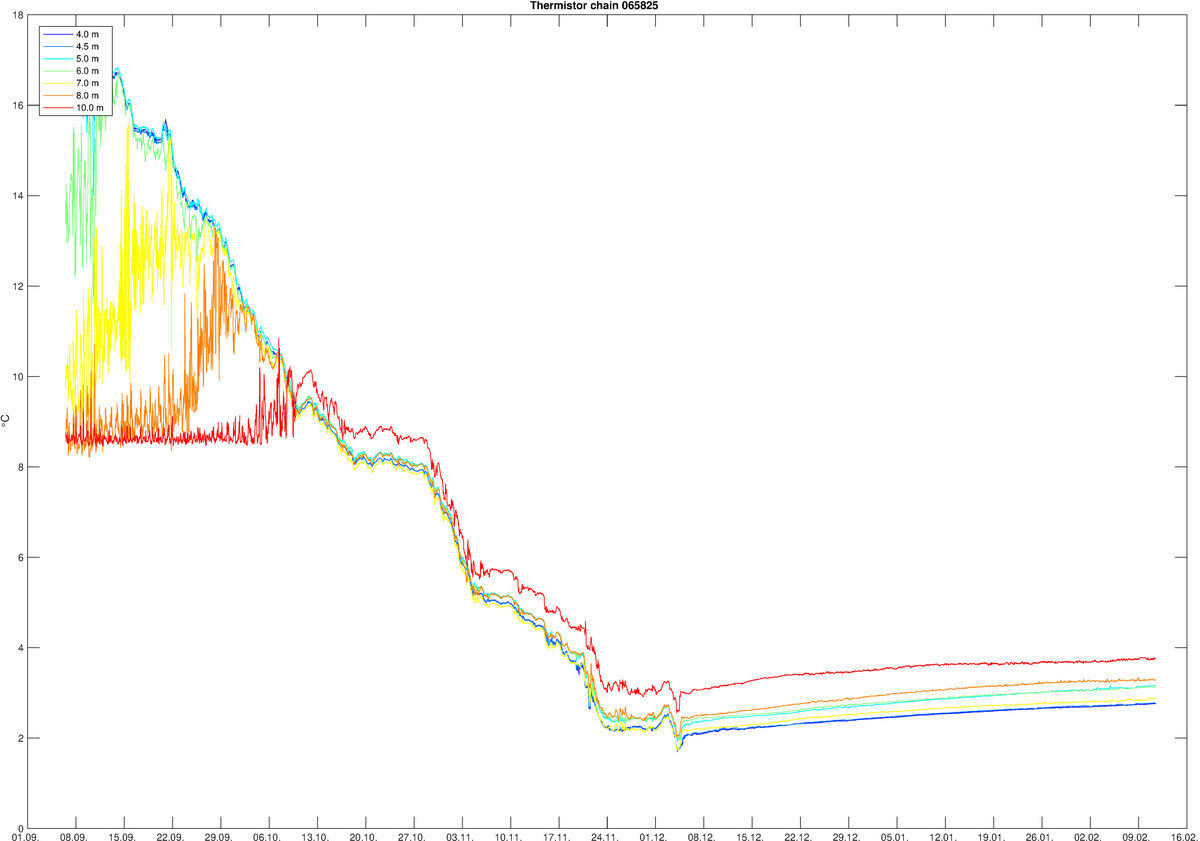Click the x-axis date label "22.09."
This screenshot has width=1200, height=841.
171,835
